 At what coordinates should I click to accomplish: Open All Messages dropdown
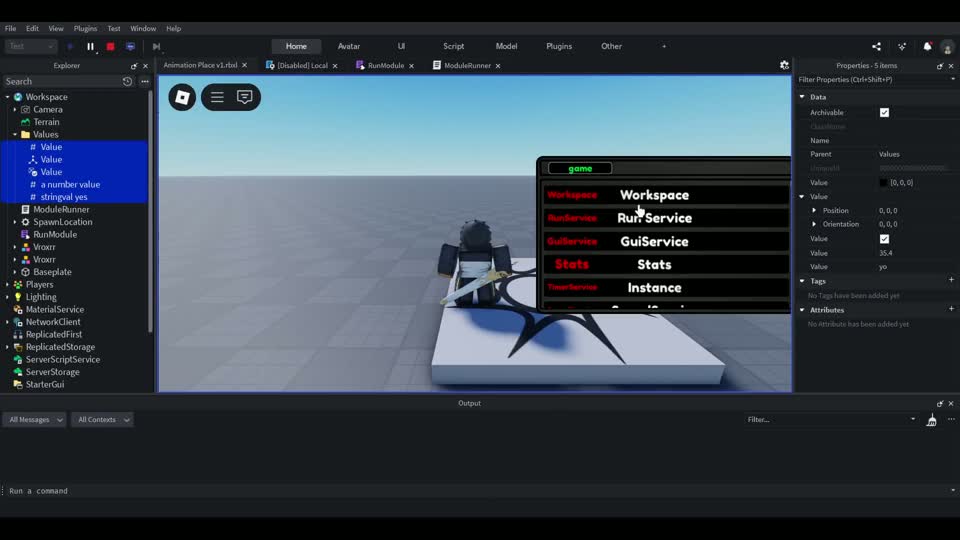[x=35, y=420]
